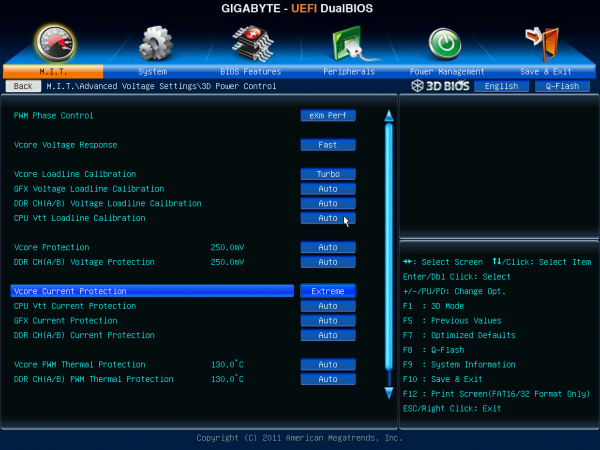Click the scroll down arrow

389,393
